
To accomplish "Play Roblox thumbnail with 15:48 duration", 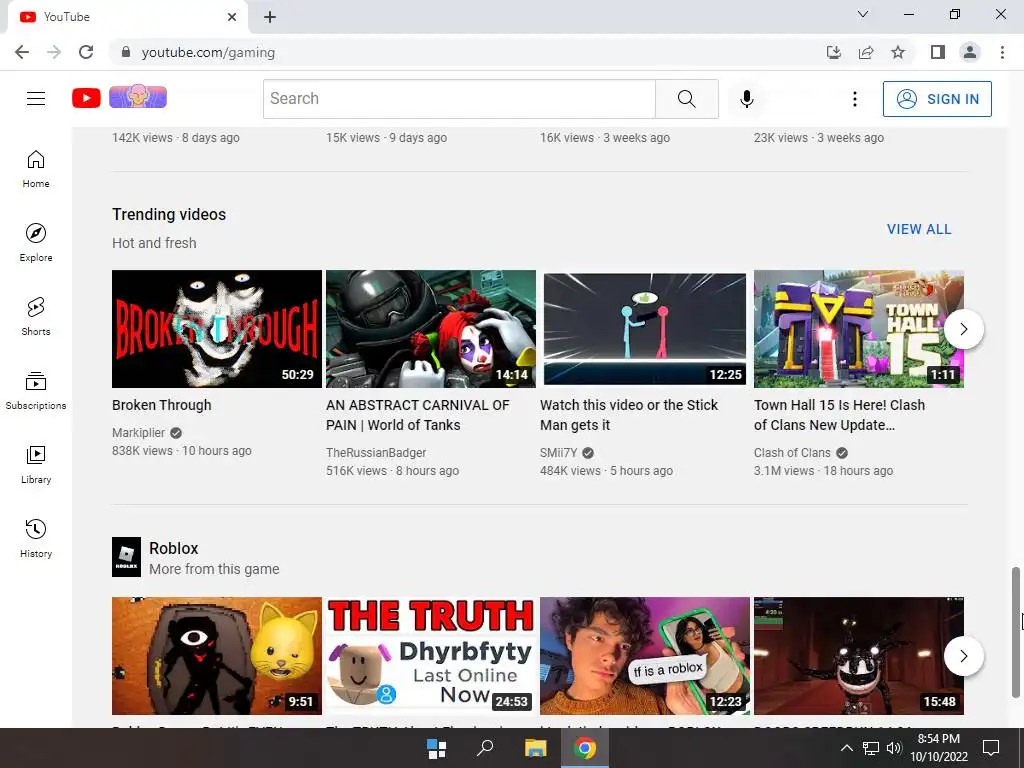I will pos(859,656).
